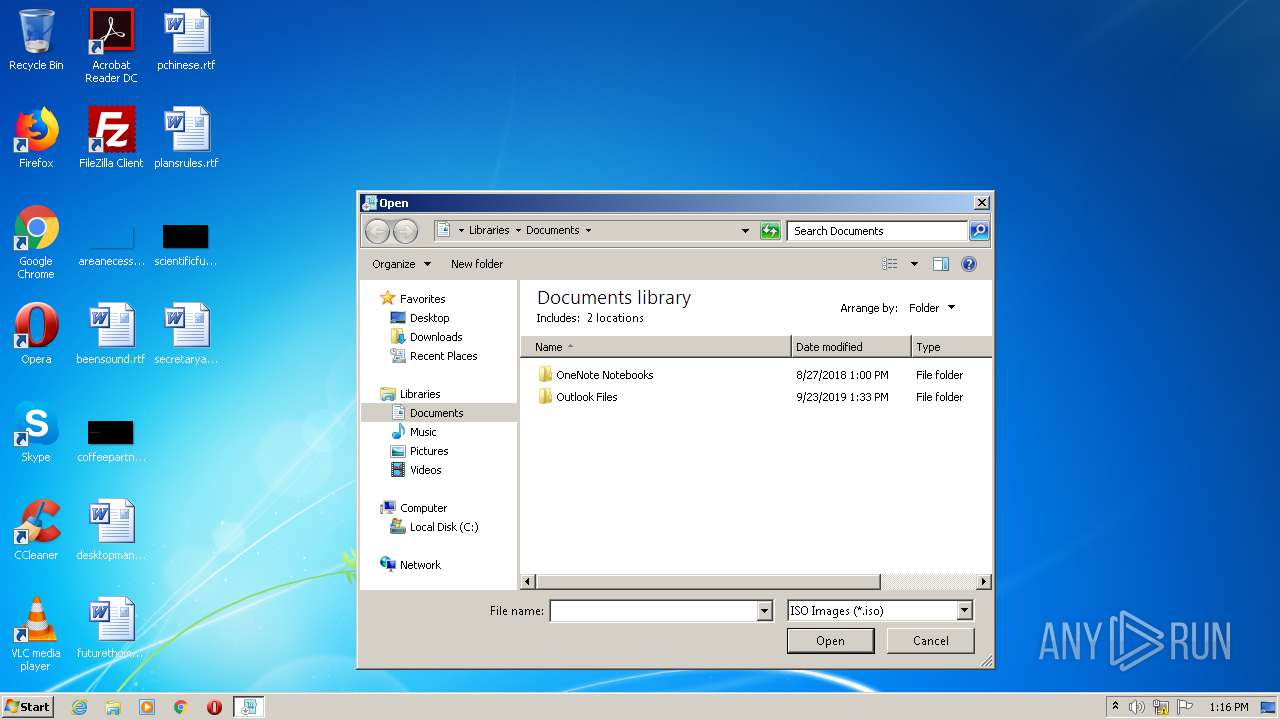The width and height of the screenshot is (1280, 720).
Task: Sort by Date modified column header
Action: pyautogui.click(x=851, y=347)
